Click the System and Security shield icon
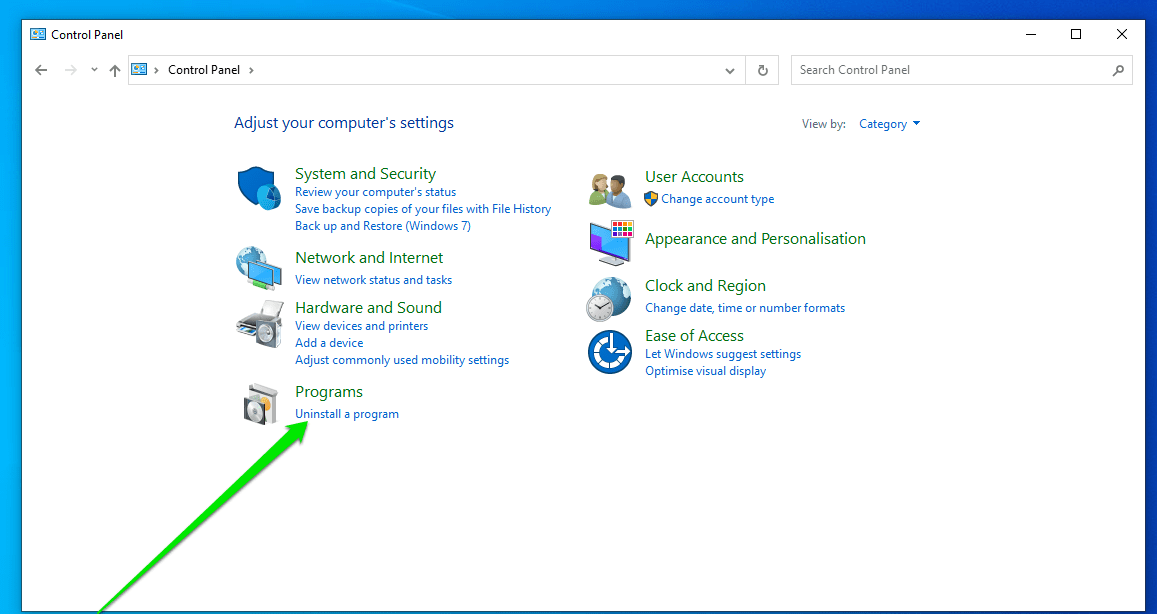Image resolution: width=1157 pixels, height=614 pixels. coord(258,189)
